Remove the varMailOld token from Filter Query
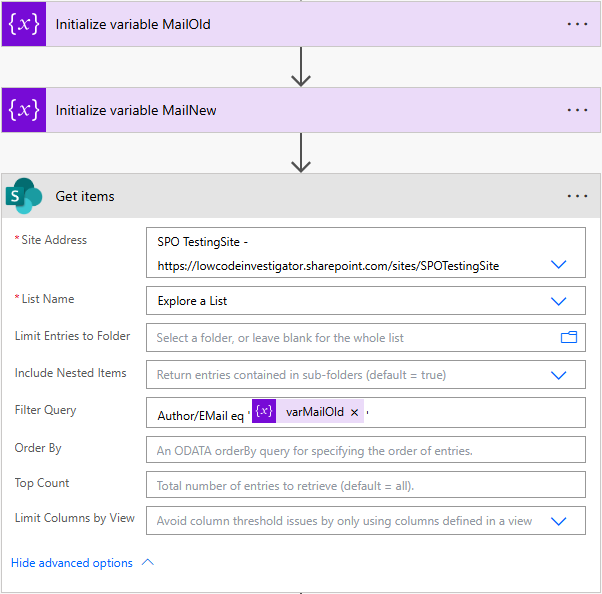The height and width of the screenshot is (594, 602). click(354, 412)
